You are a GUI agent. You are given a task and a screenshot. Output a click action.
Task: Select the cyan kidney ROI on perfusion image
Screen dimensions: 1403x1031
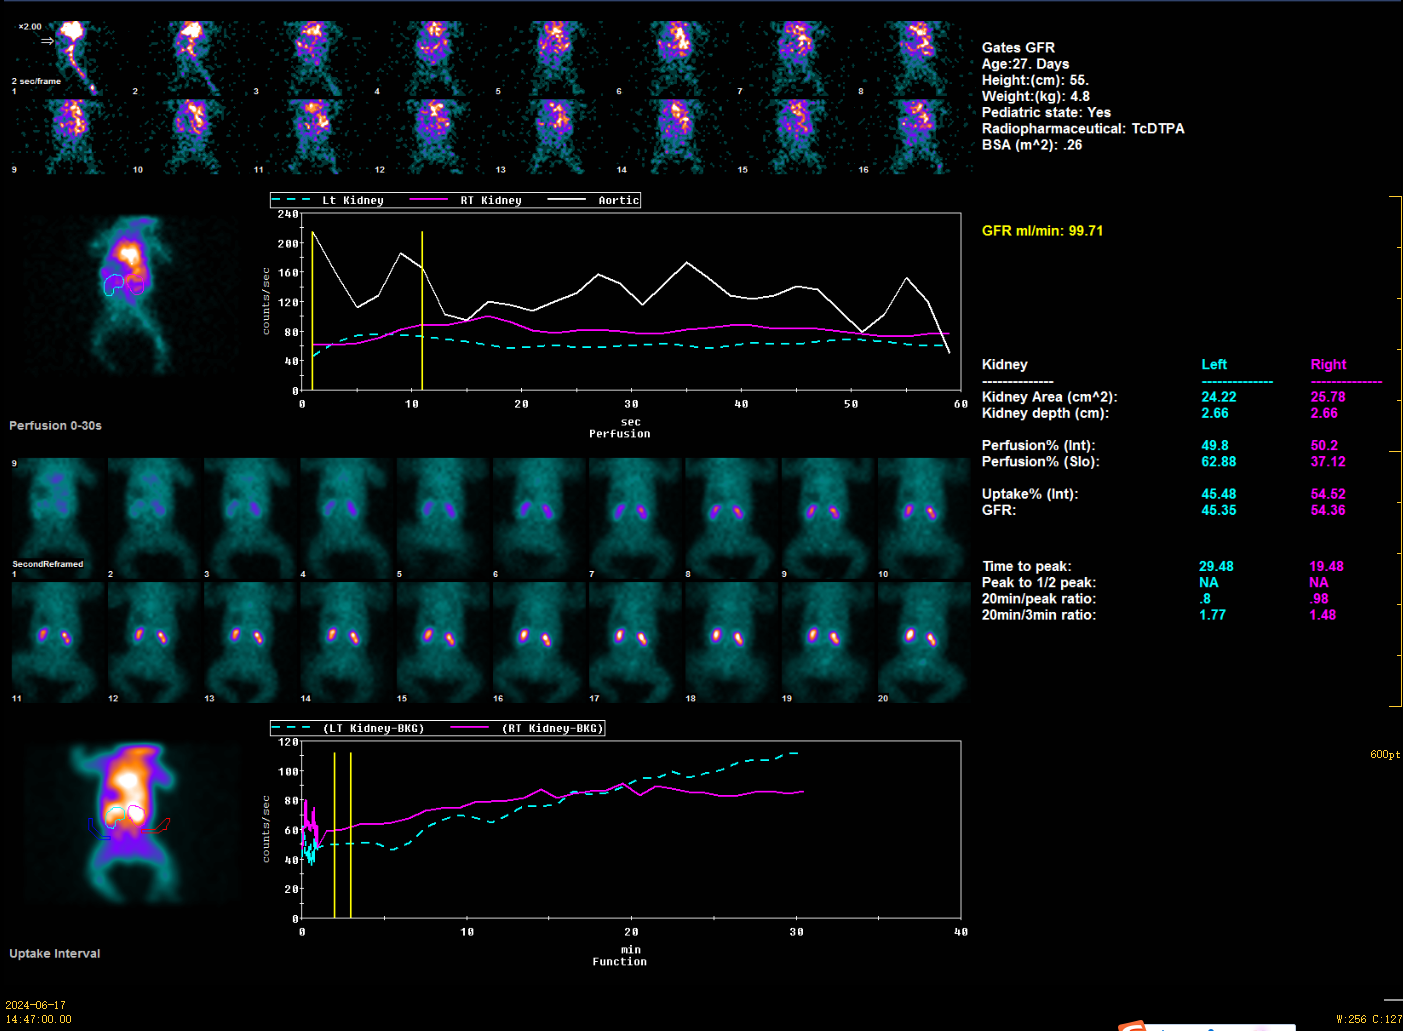coord(113,285)
